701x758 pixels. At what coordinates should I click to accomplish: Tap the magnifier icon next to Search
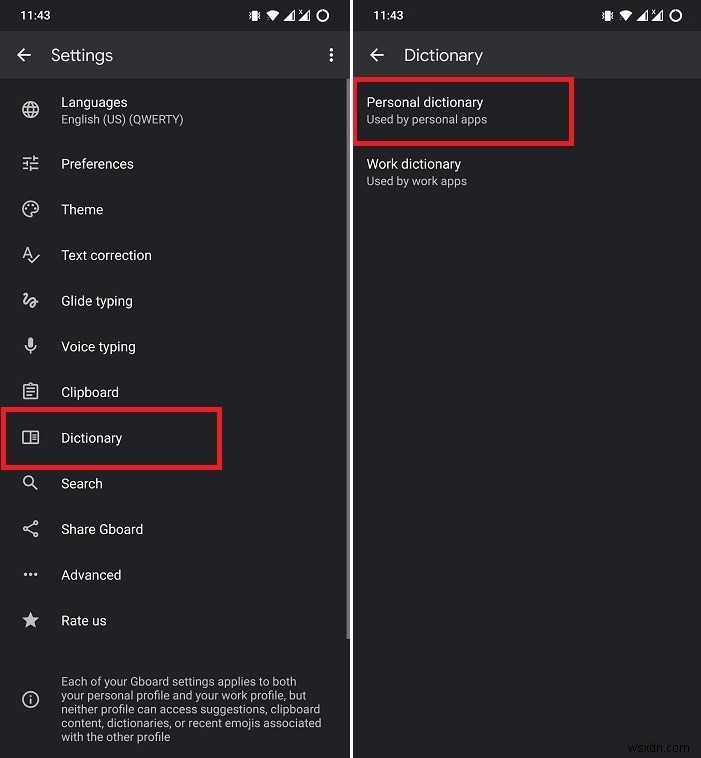30,483
